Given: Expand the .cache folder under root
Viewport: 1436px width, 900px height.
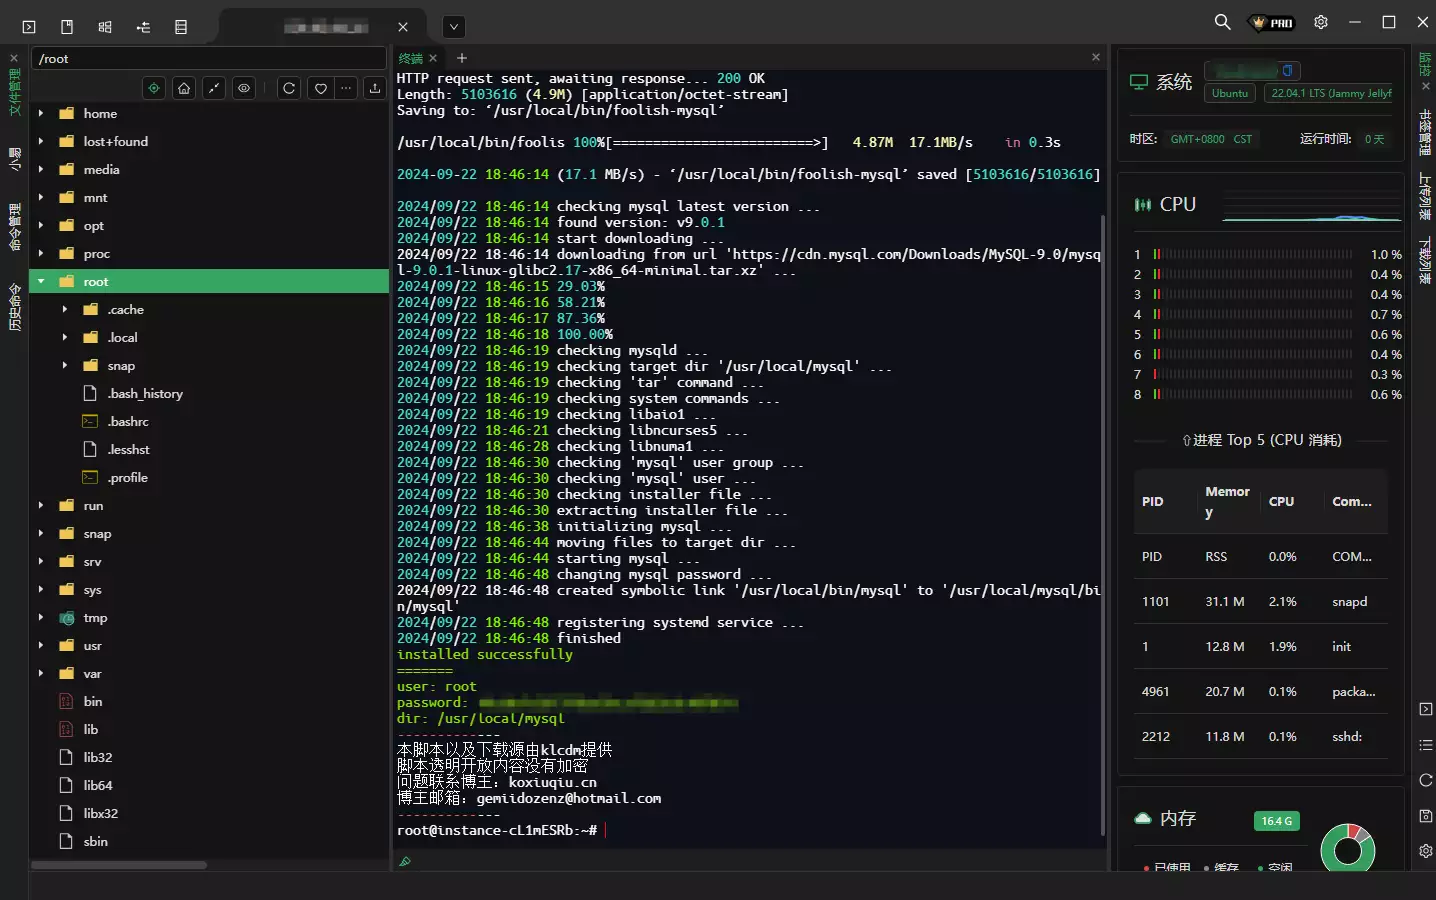Looking at the screenshot, I should pos(65,310).
